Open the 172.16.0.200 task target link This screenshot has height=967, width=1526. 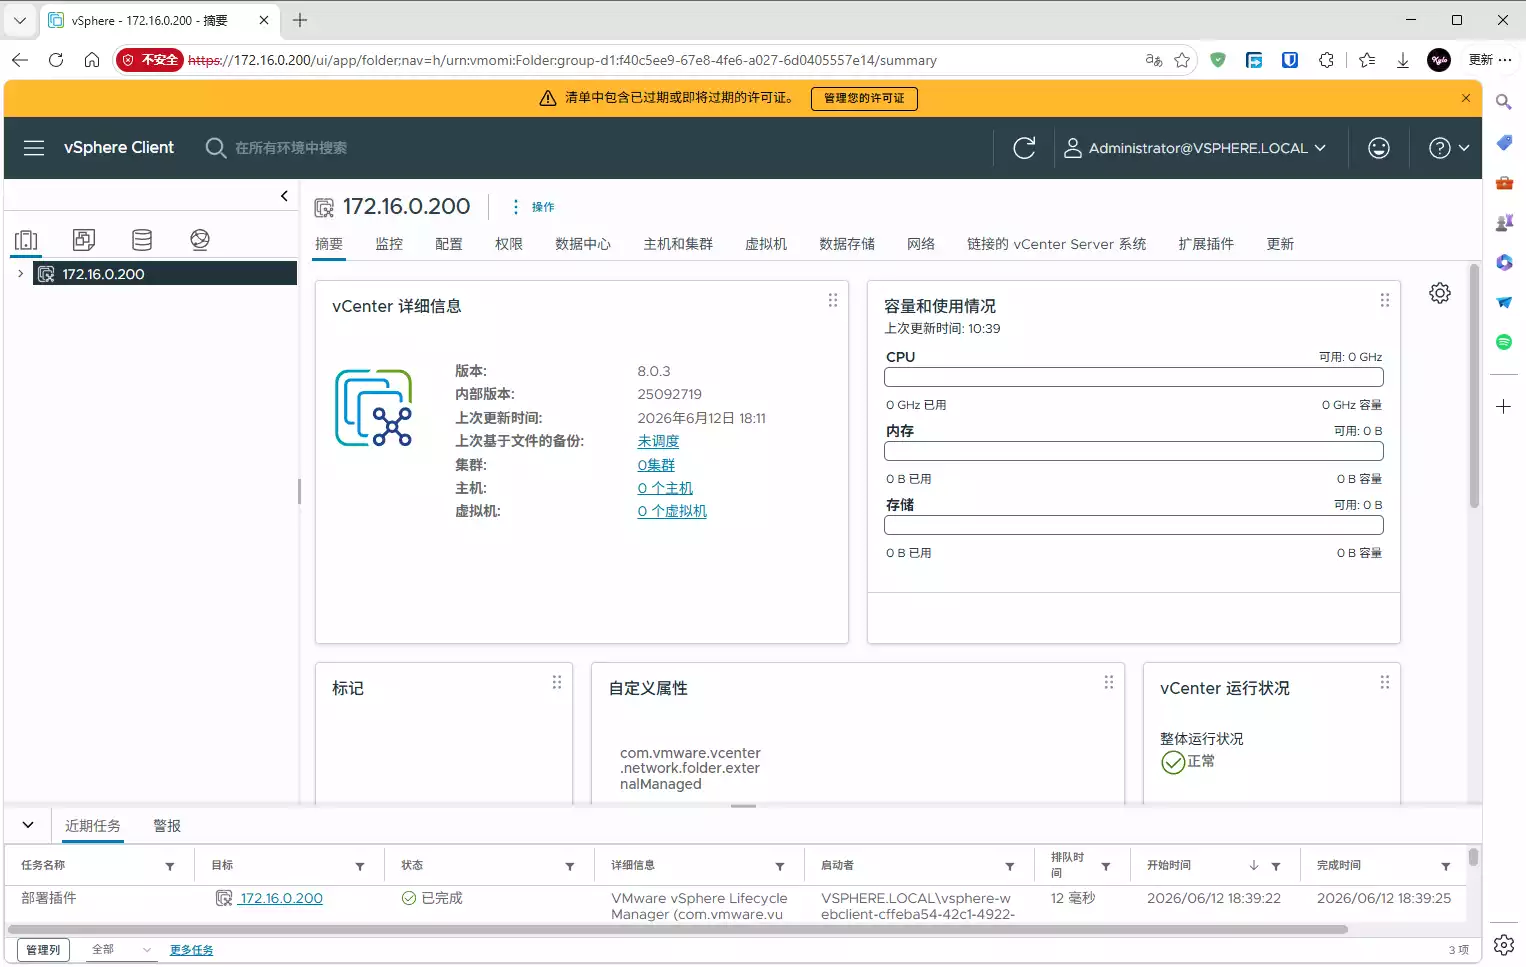click(x=281, y=898)
